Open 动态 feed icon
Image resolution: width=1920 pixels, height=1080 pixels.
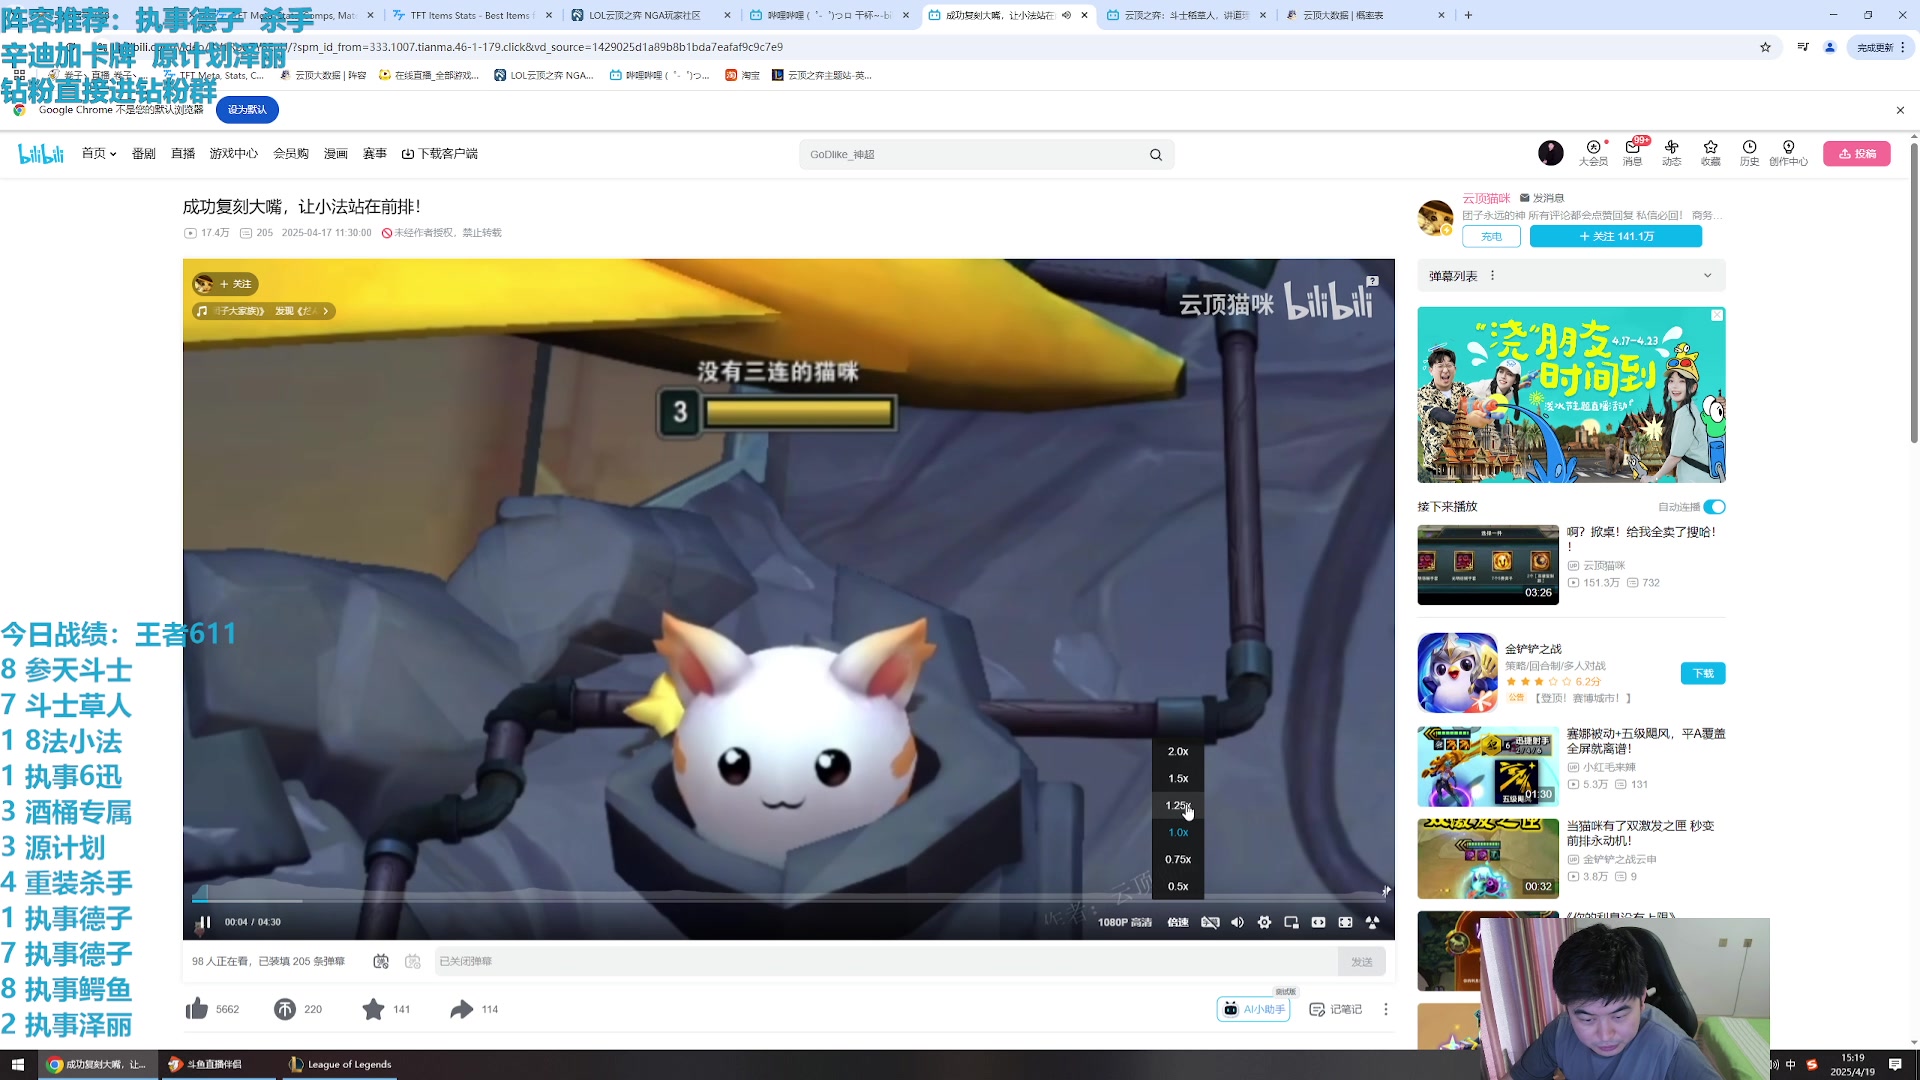pyautogui.click(x=1672, y=153)
